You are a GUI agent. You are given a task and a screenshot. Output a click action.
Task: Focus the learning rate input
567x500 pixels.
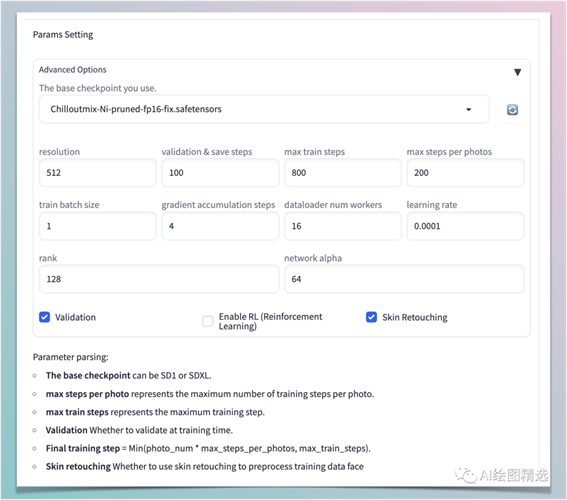click(465, 226)
